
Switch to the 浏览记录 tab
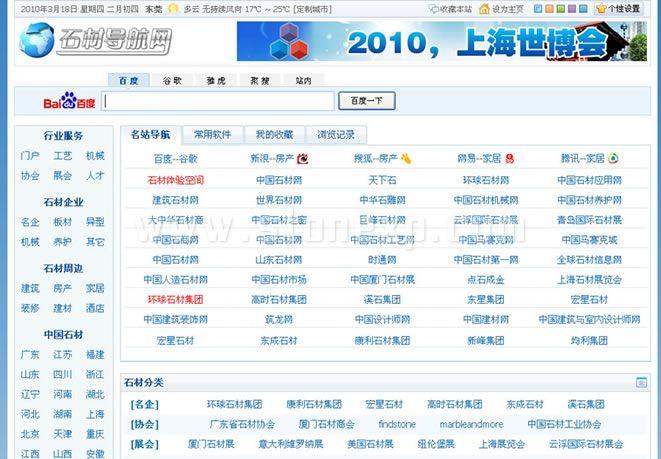tap(336, 135)
